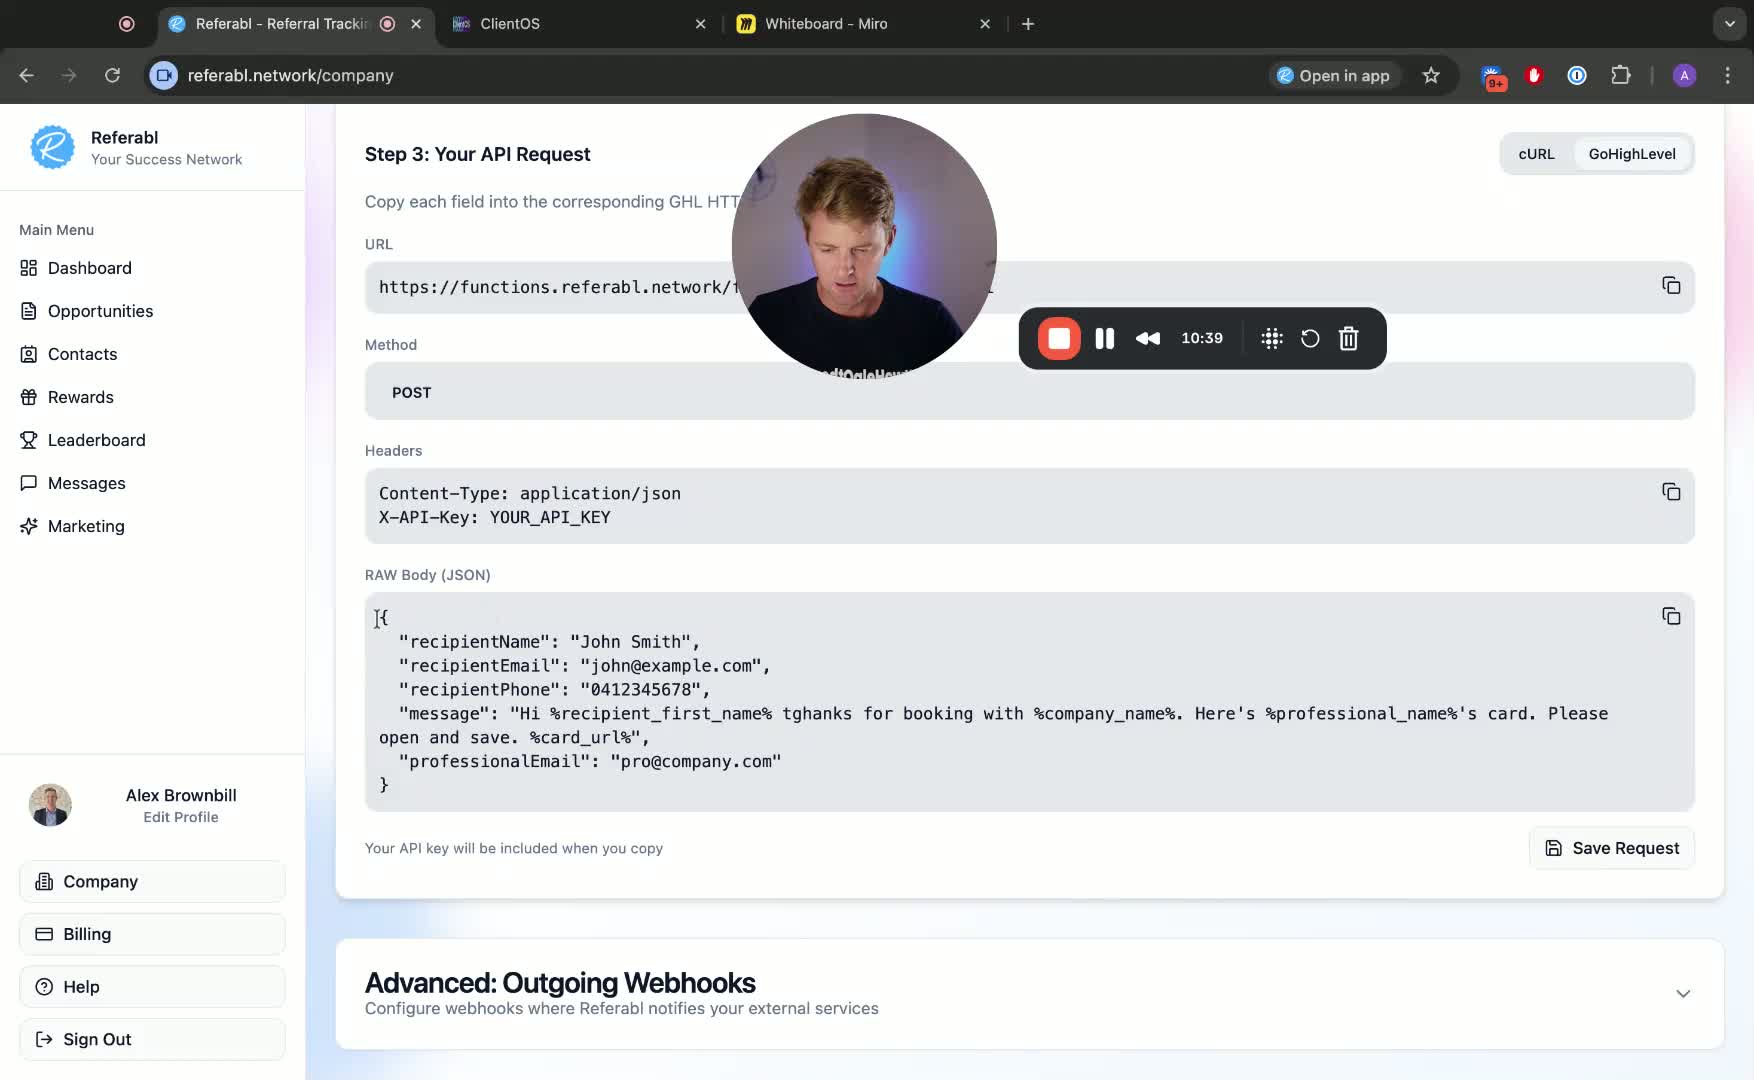
Task: Go forward in browser history
Action: (x=69, y=75)
